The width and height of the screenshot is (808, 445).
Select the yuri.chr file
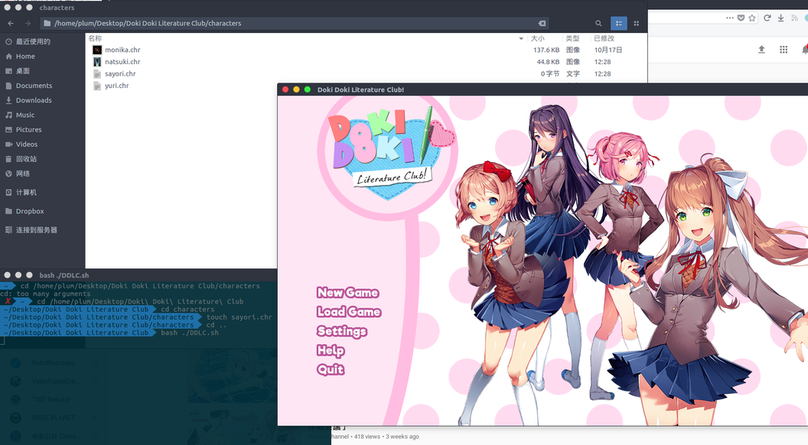(116, 85)
